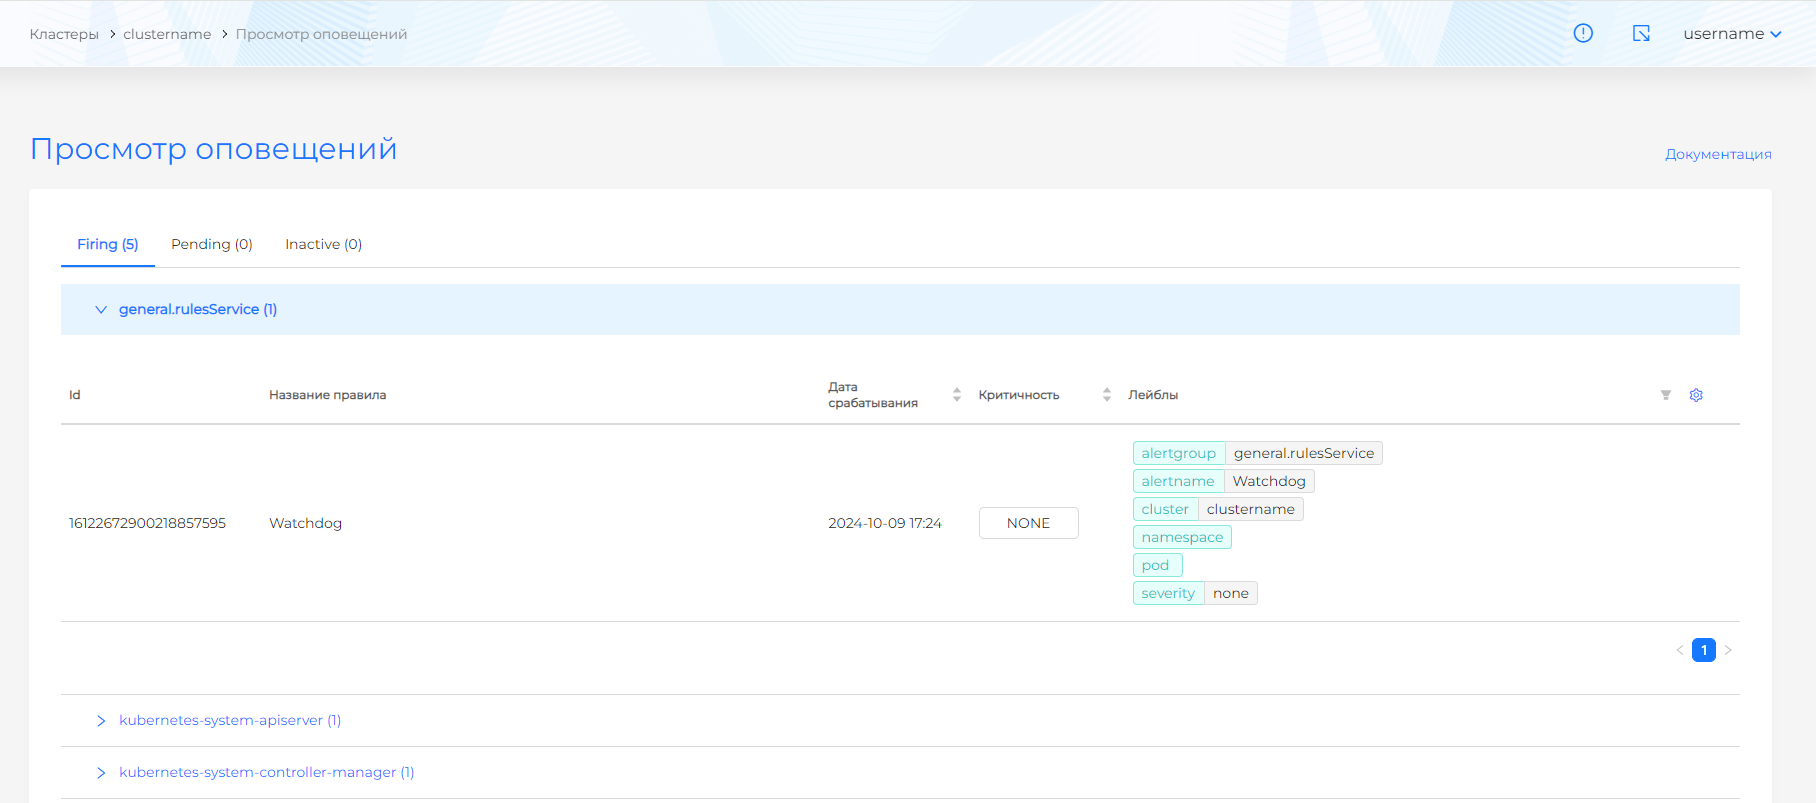Sort by trigger date column arrows

tap(957, 395)
